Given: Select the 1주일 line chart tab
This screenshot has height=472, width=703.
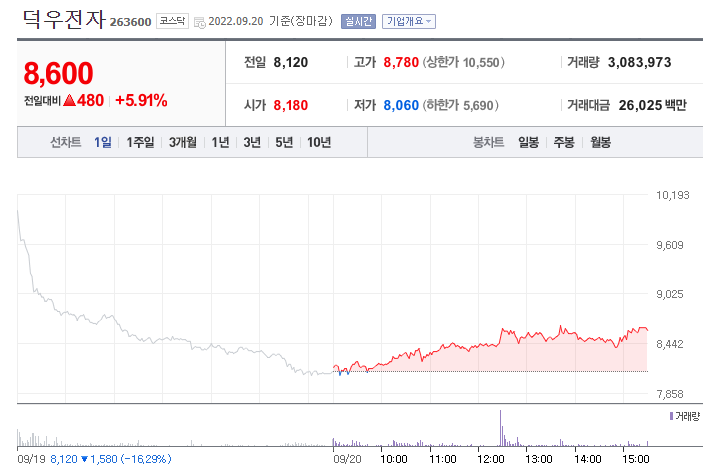Looking at the screenshot, I should (x=140, y=142).
